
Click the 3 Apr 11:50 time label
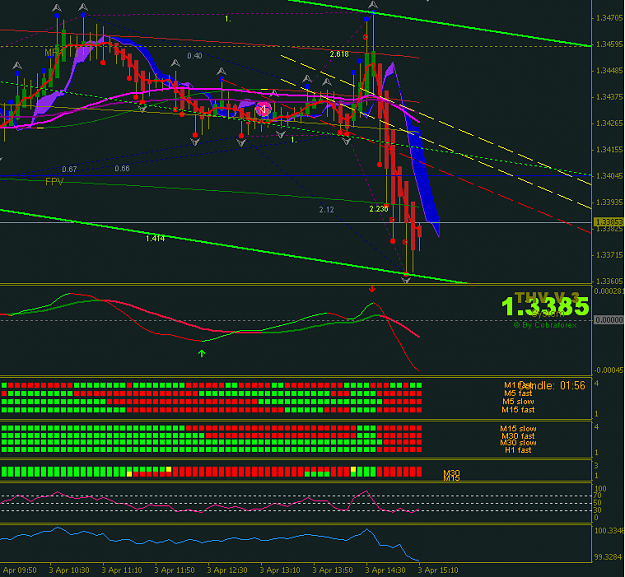(x=174, y=570)
